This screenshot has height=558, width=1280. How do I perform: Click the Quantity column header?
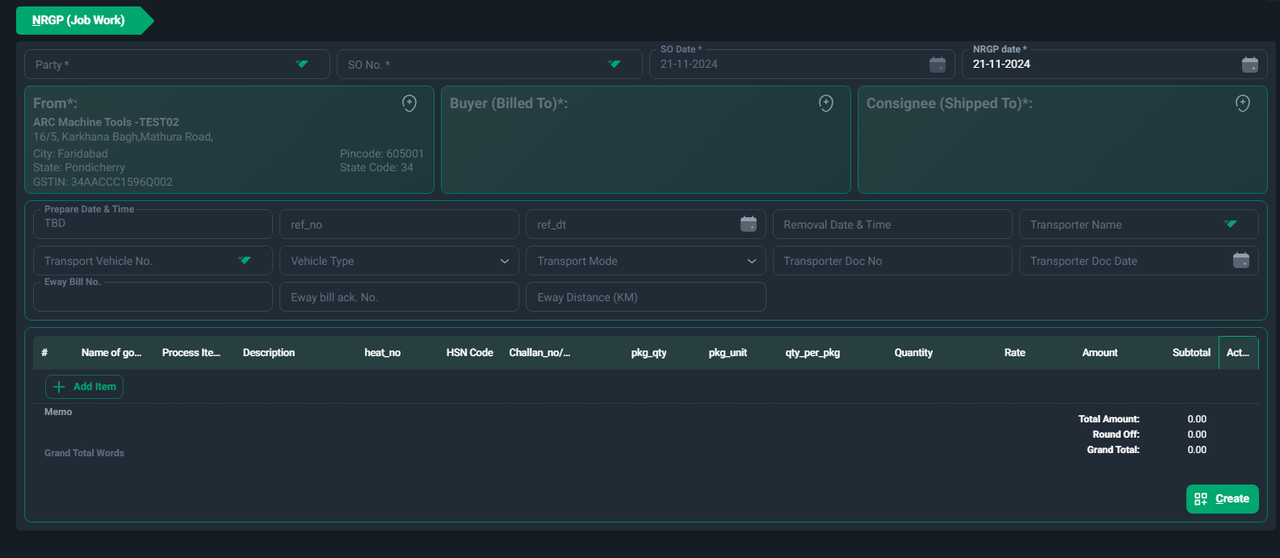(x=914, y=353)
